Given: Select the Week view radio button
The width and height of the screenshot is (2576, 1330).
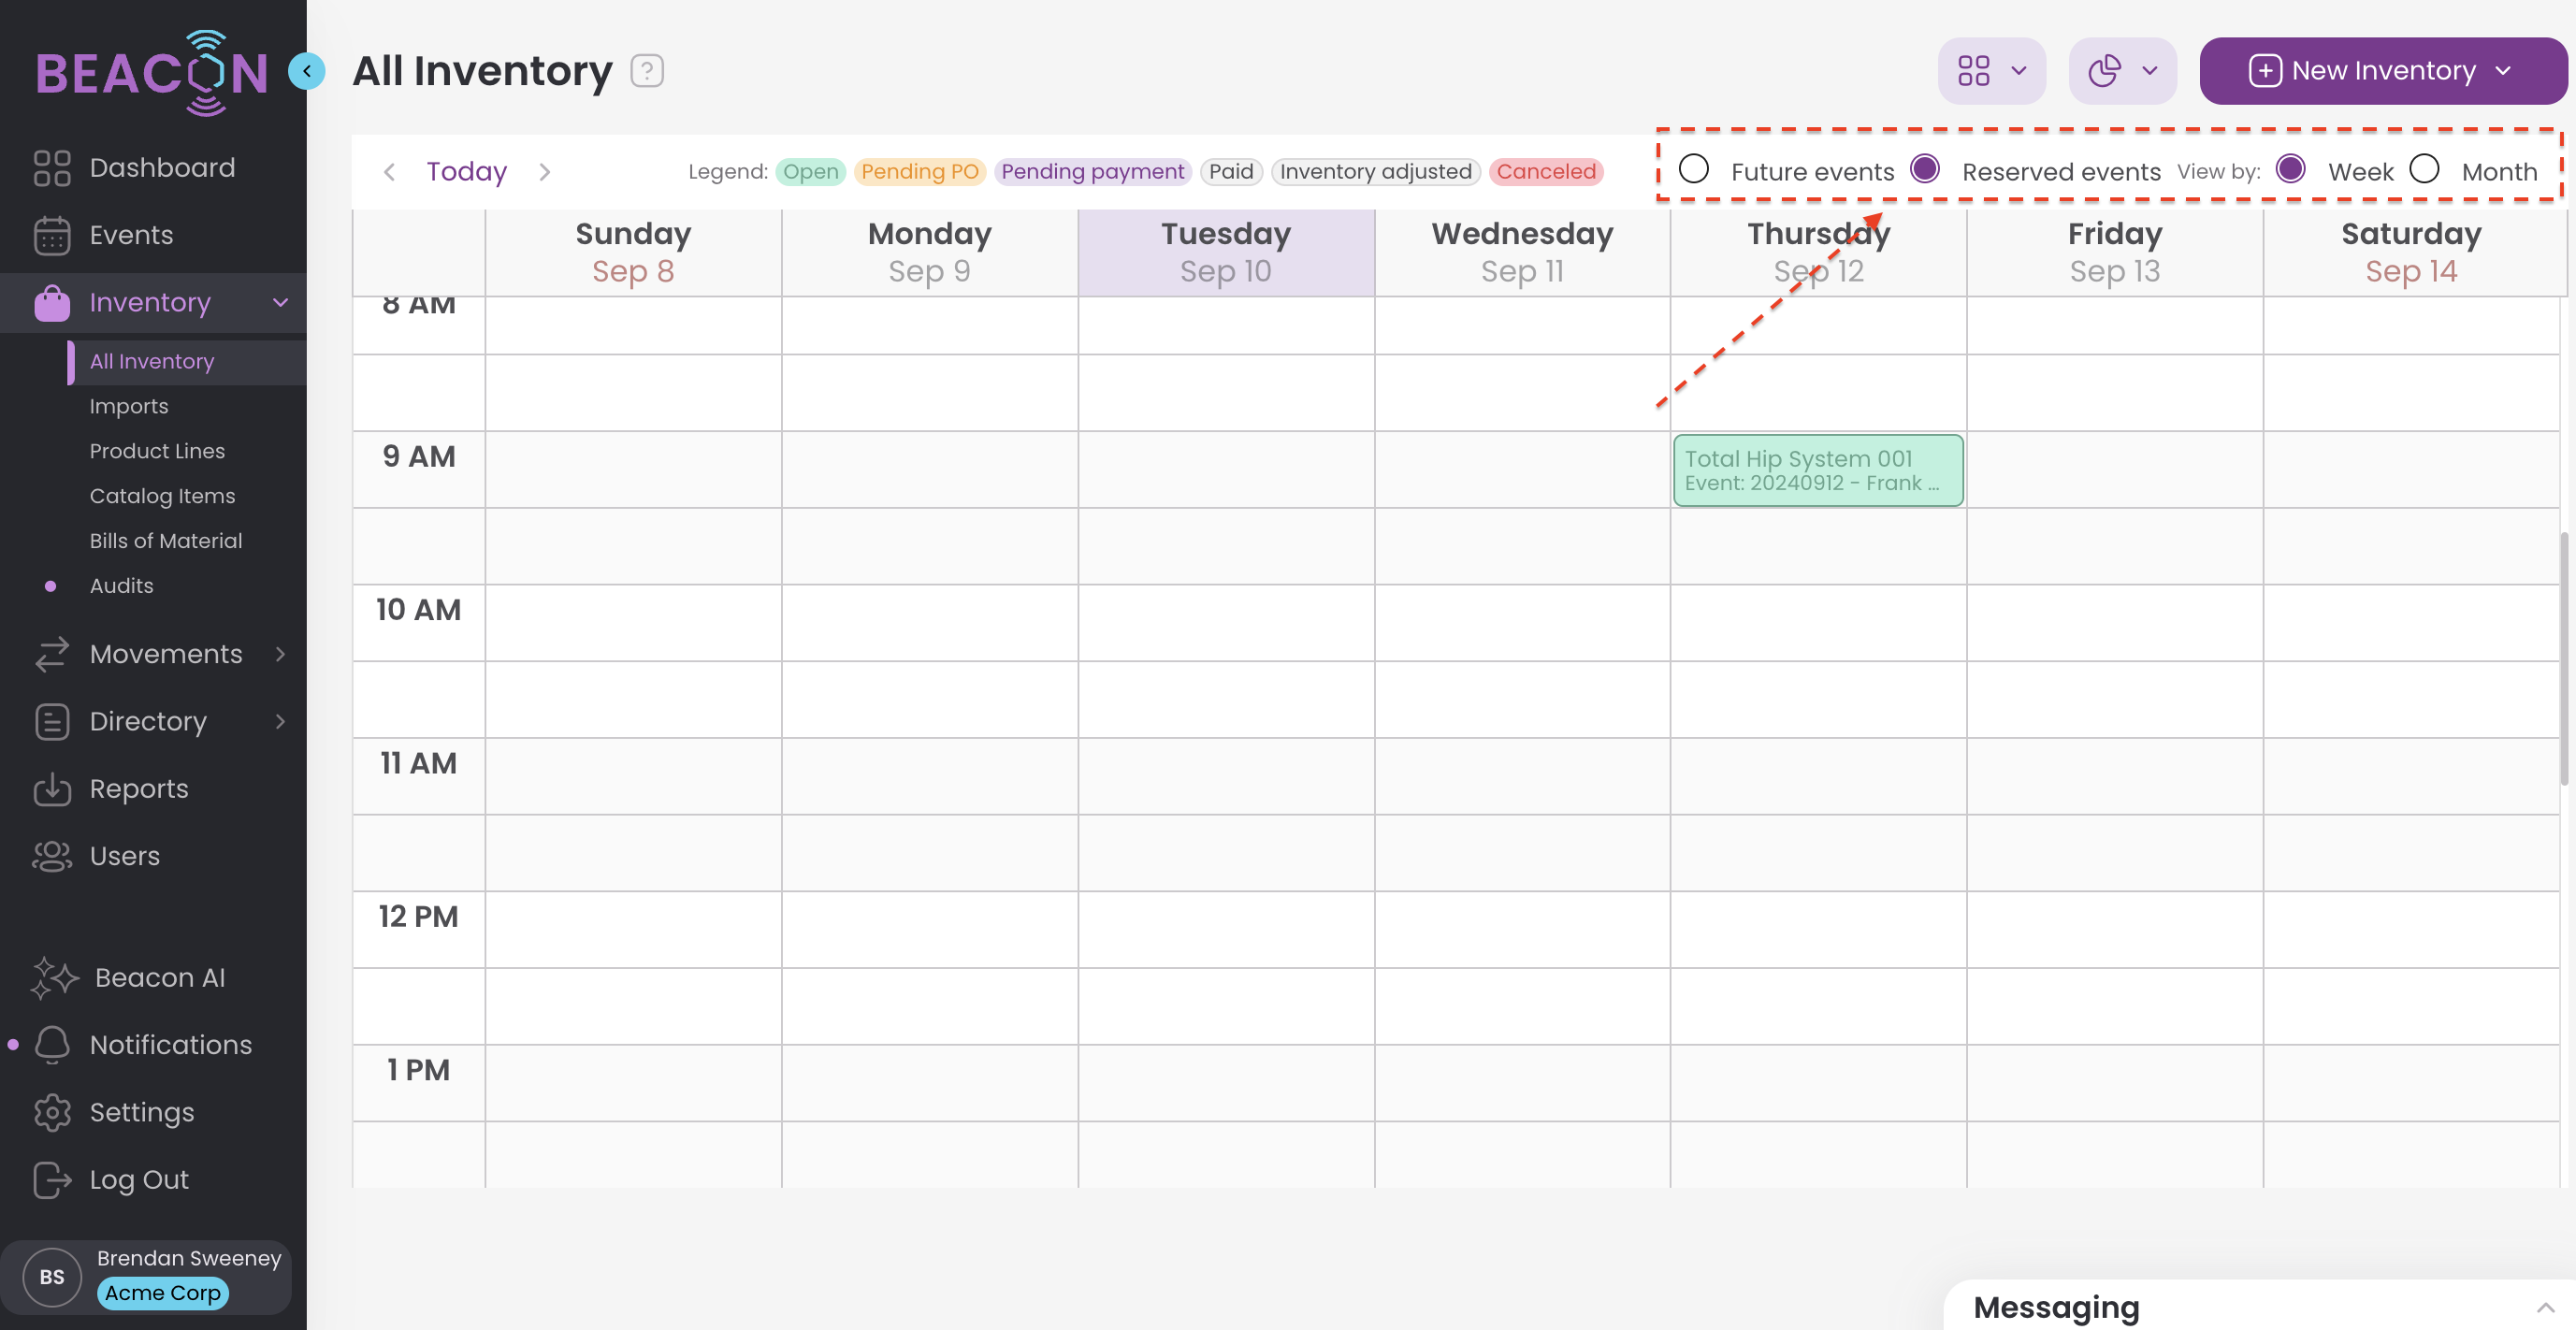Looking at the screenshot, I should (x=2291, y=169).
